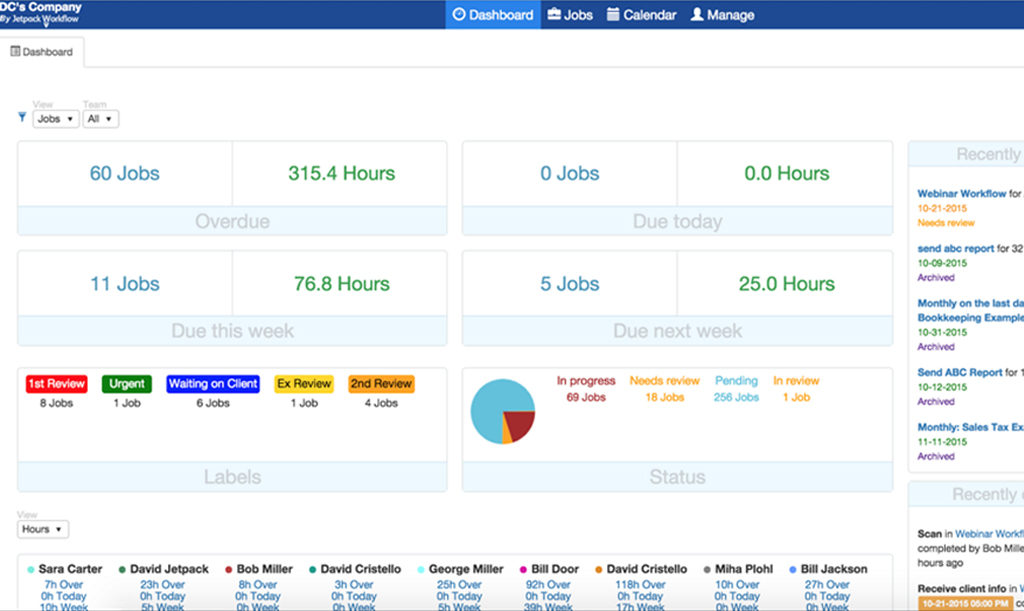Open the Hours view dropdown
This screenshot has width=1024, height=611.
[x=42, y=529]
